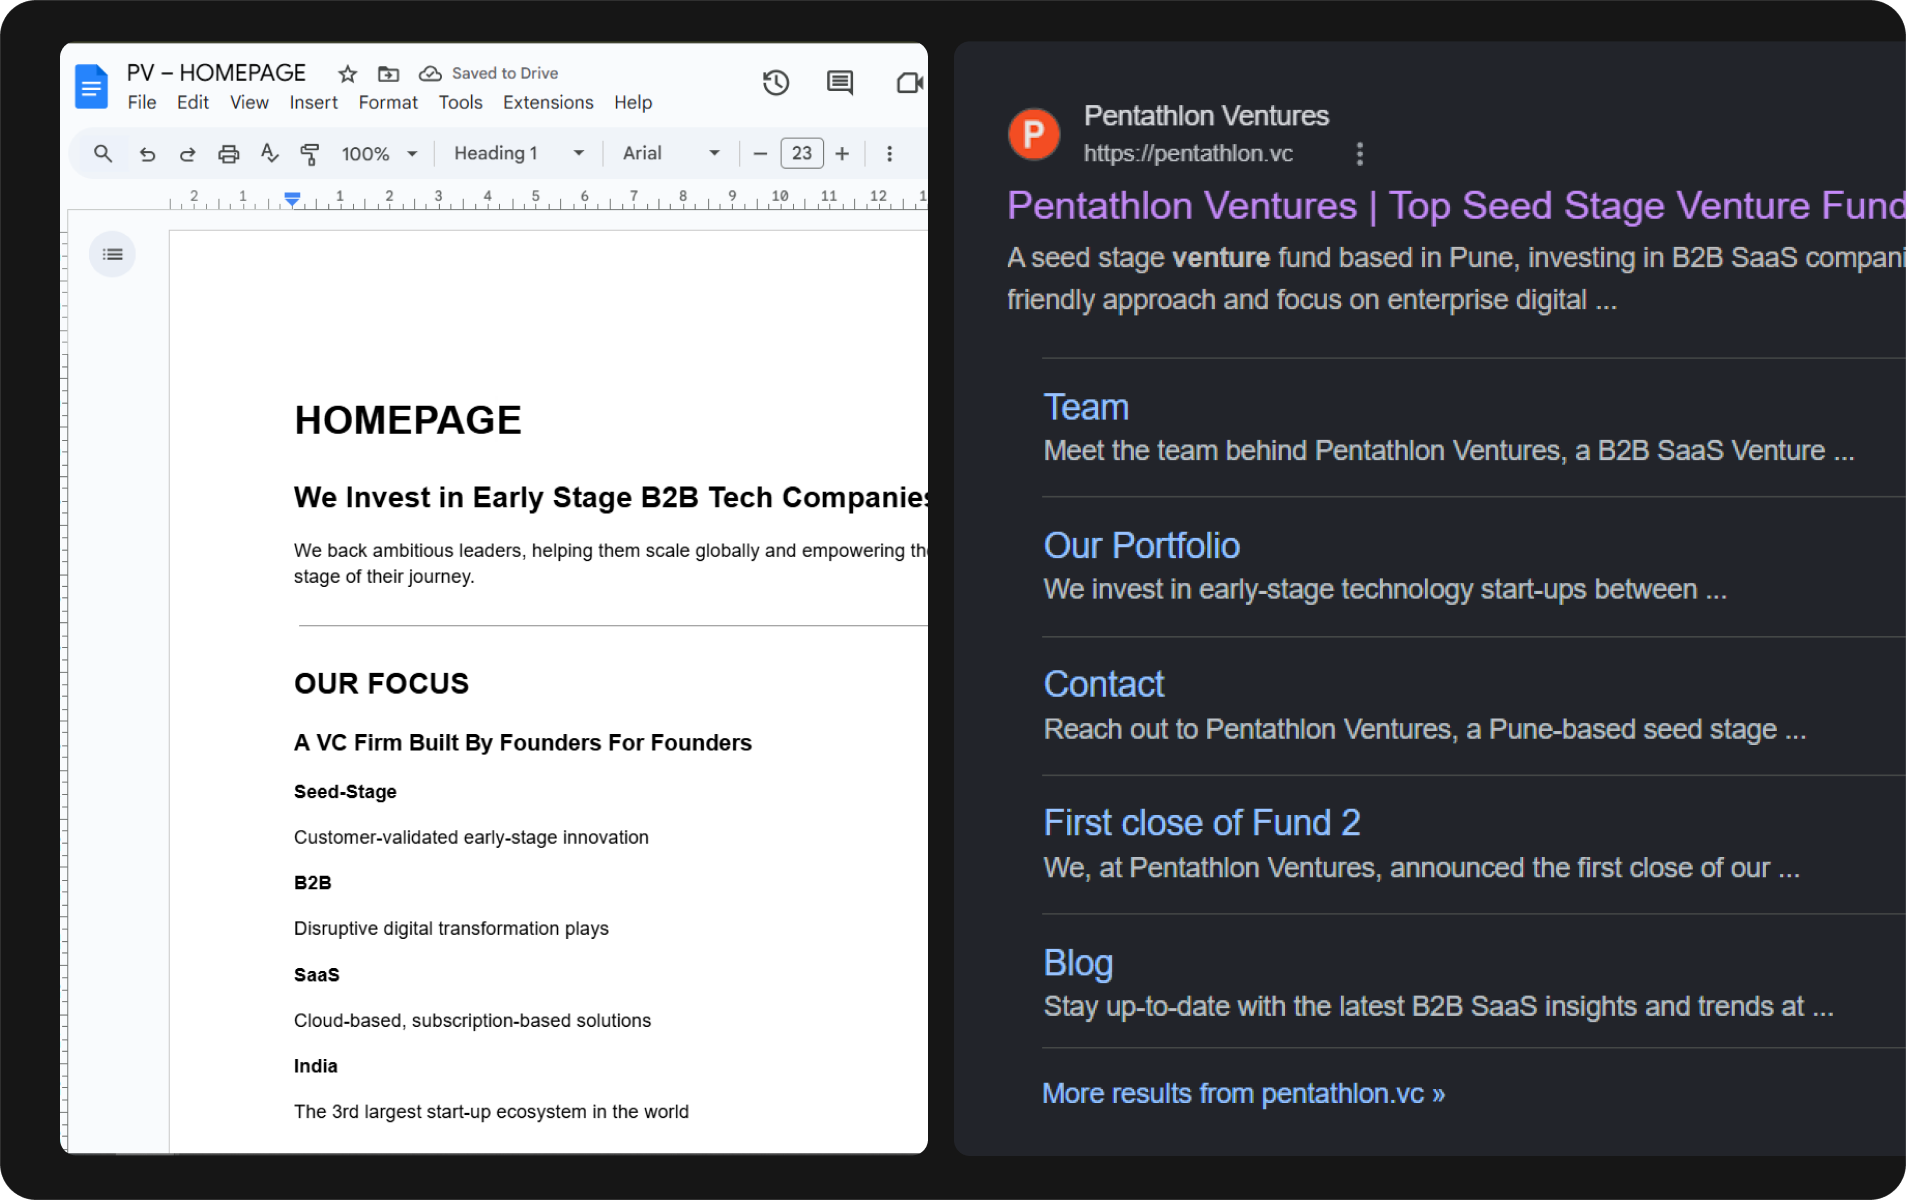Click 'A VC Firm Built By Founders' subheading
1906x1200 pixels.
[523, 743]
